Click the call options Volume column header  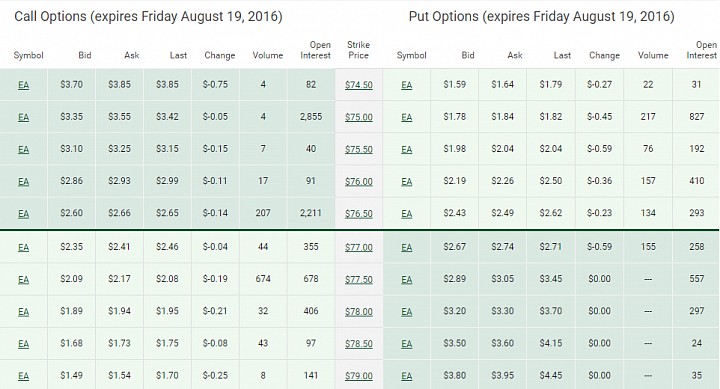click(x=268, y=55)
